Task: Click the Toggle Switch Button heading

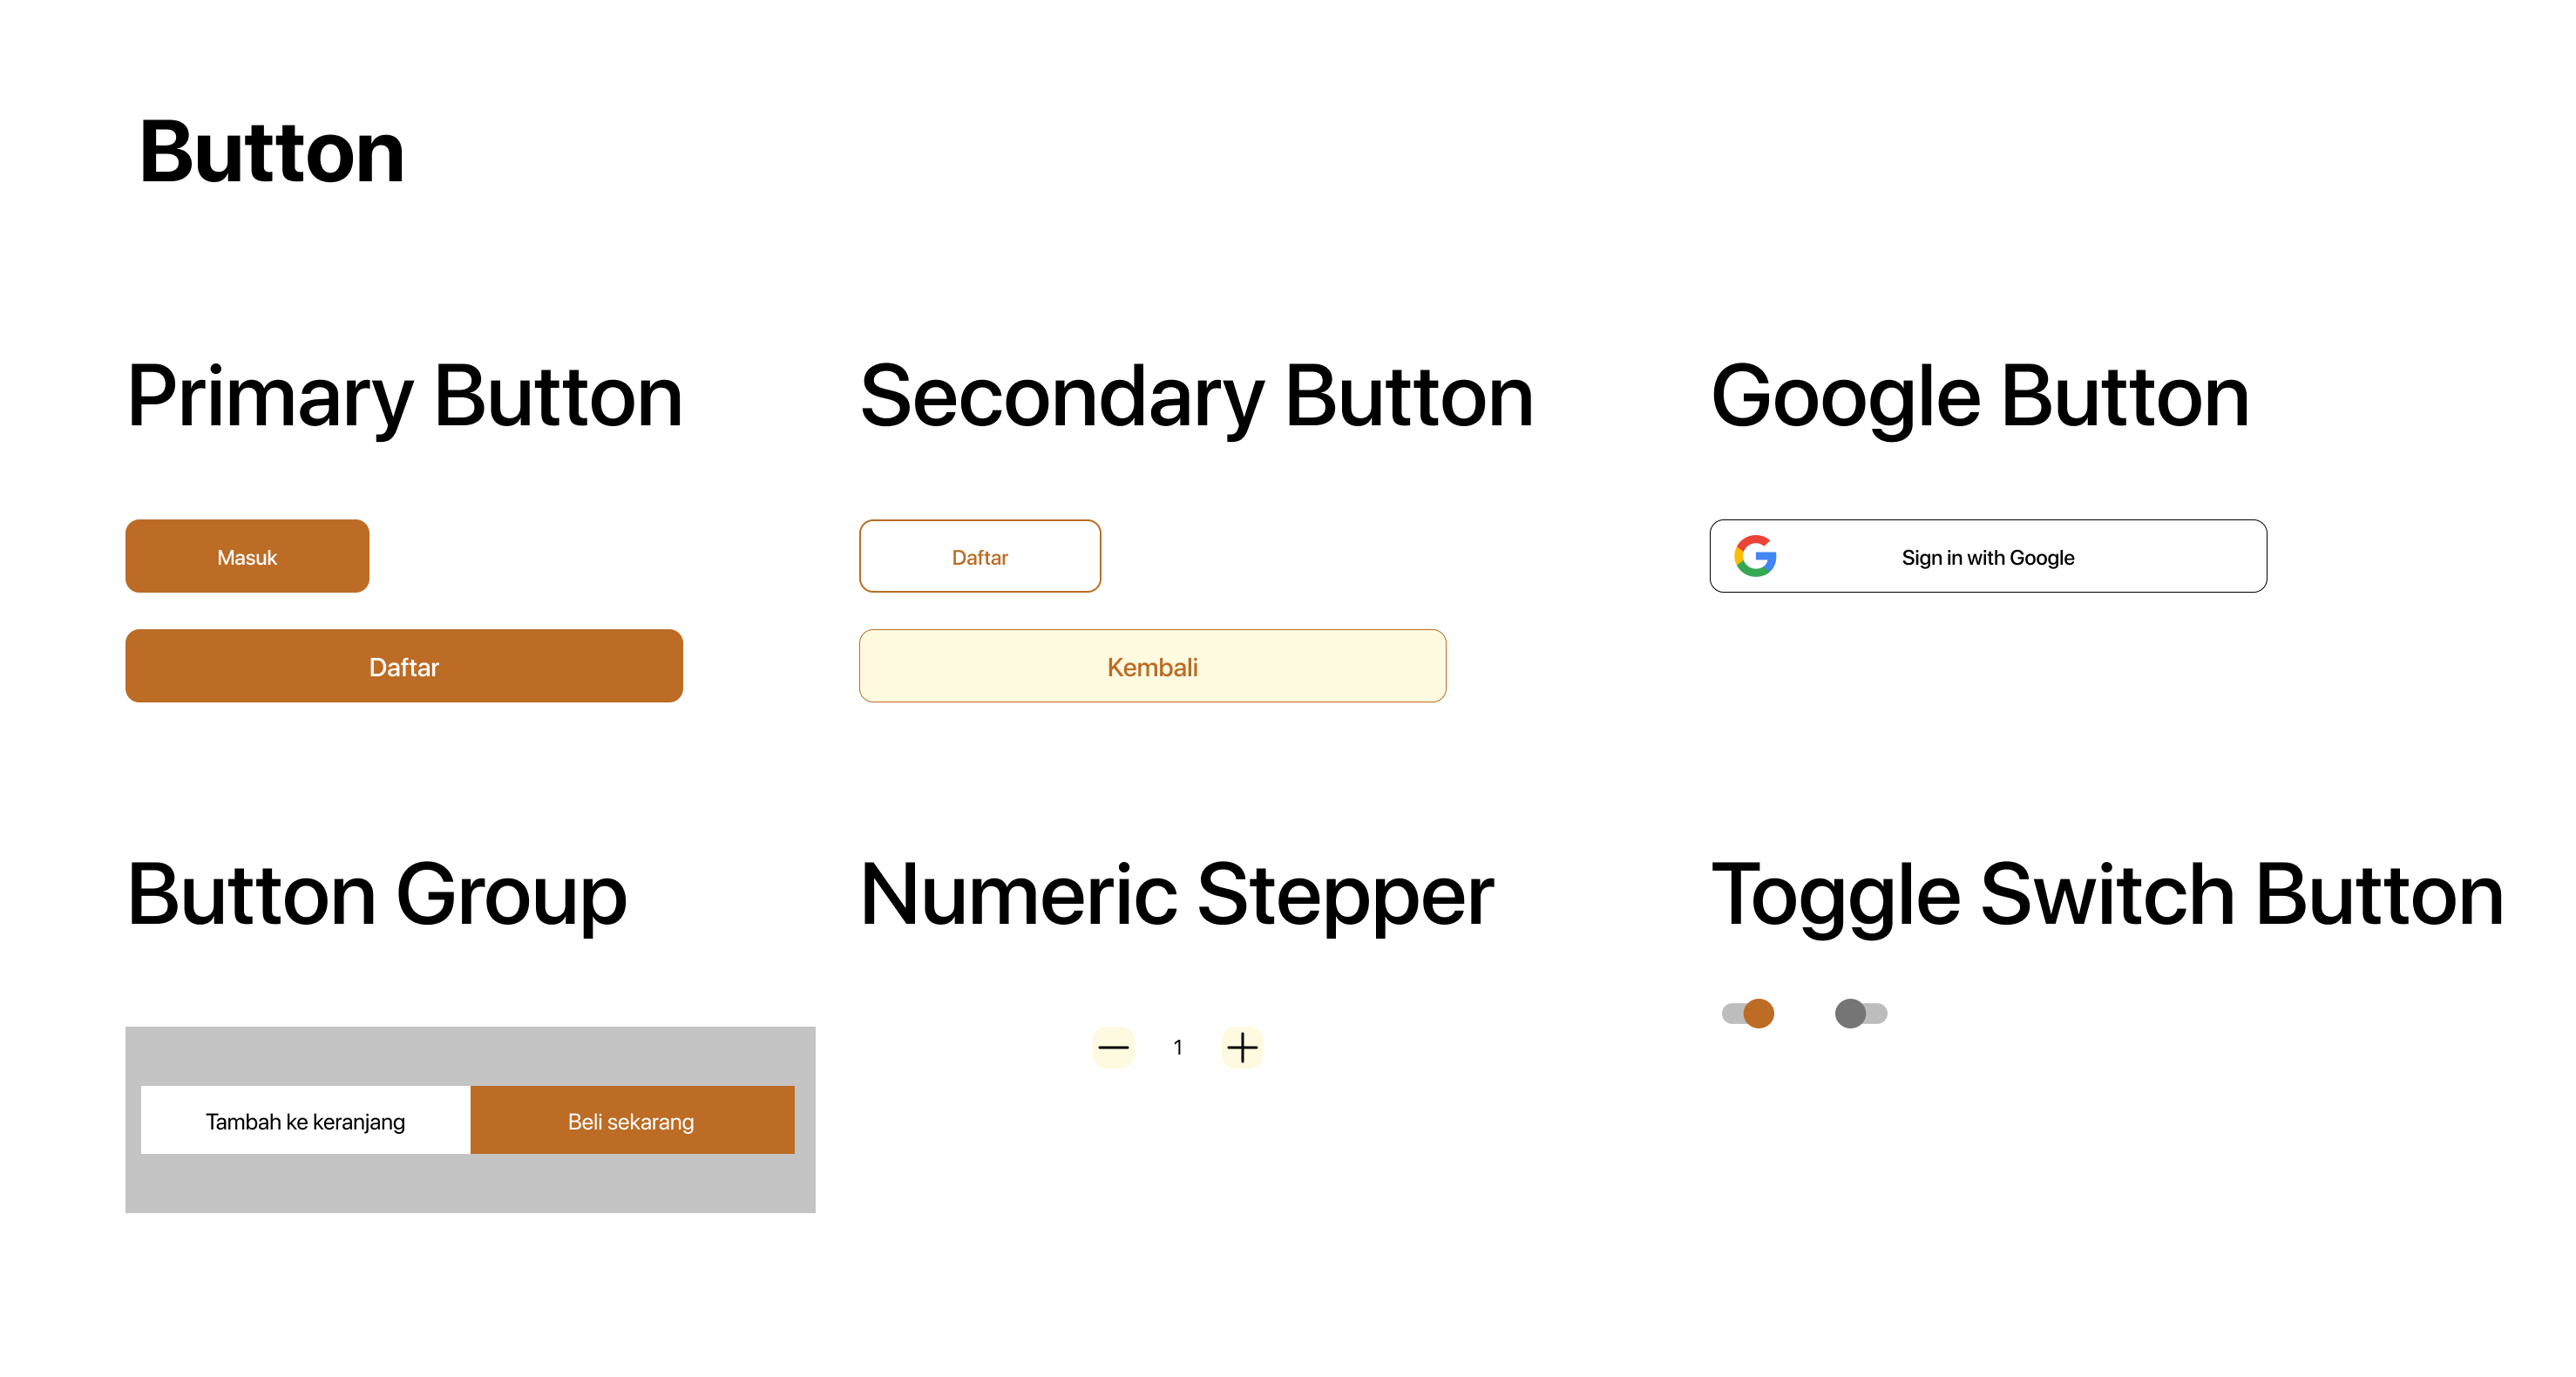Action: pos(2107,894)
